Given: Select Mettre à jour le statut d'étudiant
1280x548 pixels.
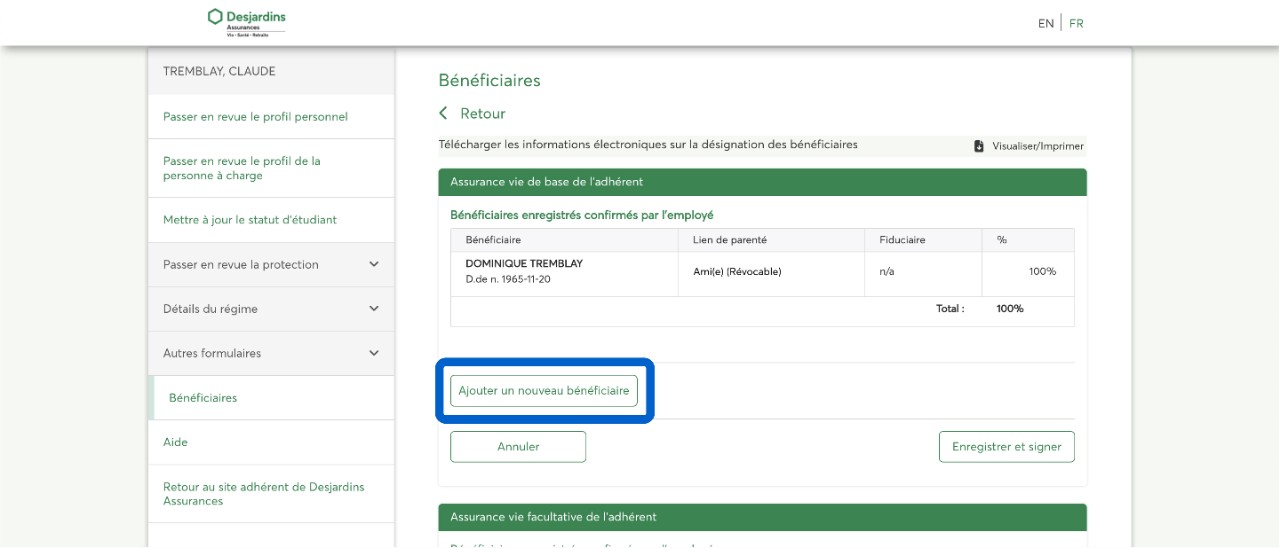Looking at the screenshot, I should [x=249, y=220].
